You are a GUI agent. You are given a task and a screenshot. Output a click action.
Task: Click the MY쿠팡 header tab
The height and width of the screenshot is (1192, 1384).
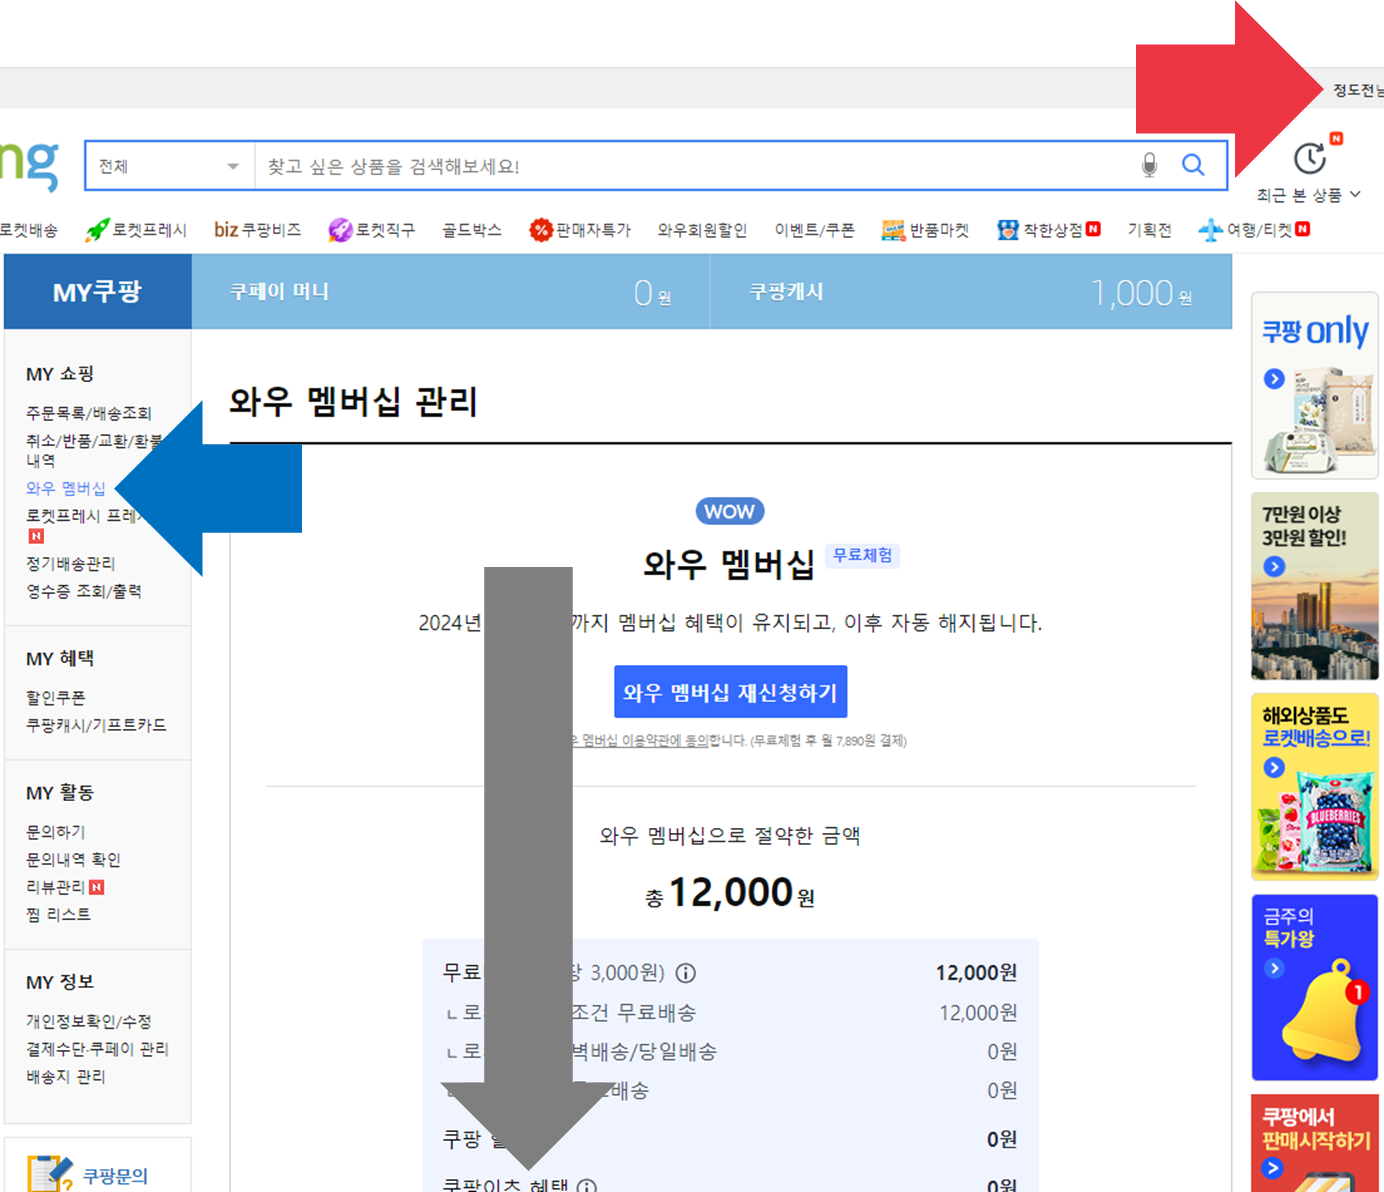tap(97, 291)
